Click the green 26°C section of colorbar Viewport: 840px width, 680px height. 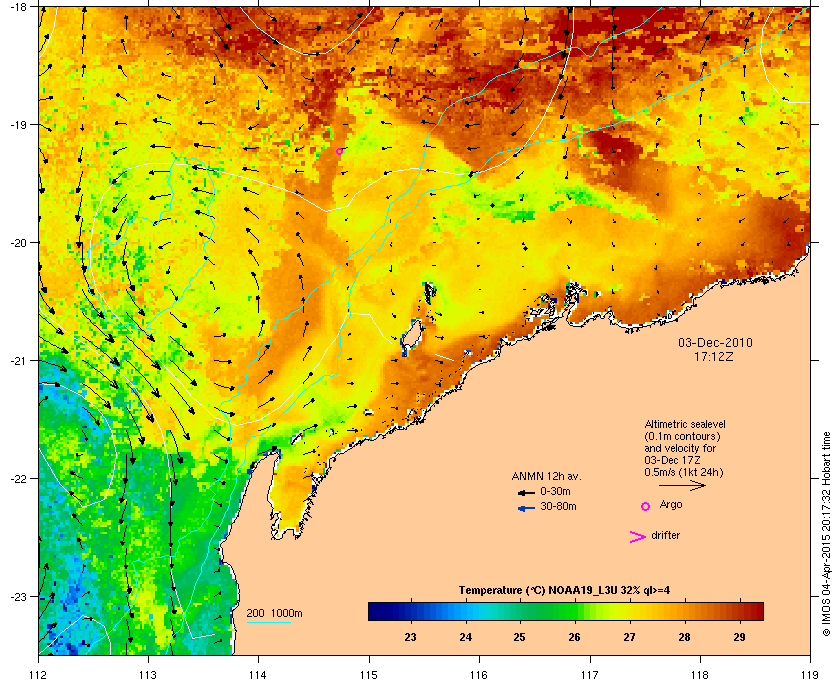(573, 611)
